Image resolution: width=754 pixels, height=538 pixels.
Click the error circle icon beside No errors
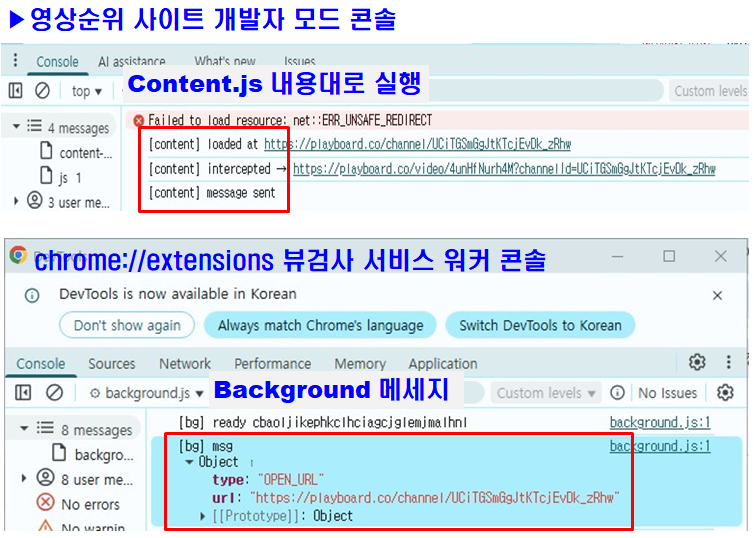click(45, 502)
